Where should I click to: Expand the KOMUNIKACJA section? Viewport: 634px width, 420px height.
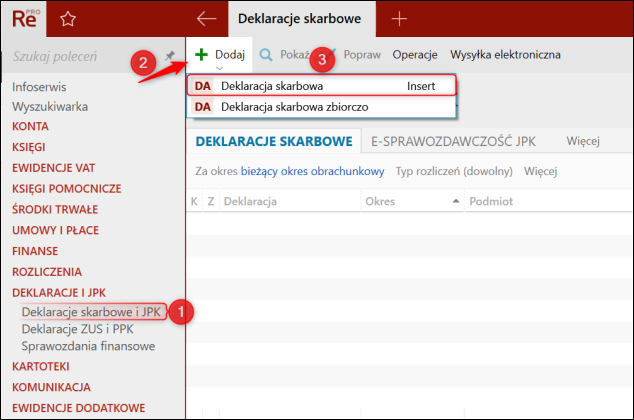click(x=51, y=387)
